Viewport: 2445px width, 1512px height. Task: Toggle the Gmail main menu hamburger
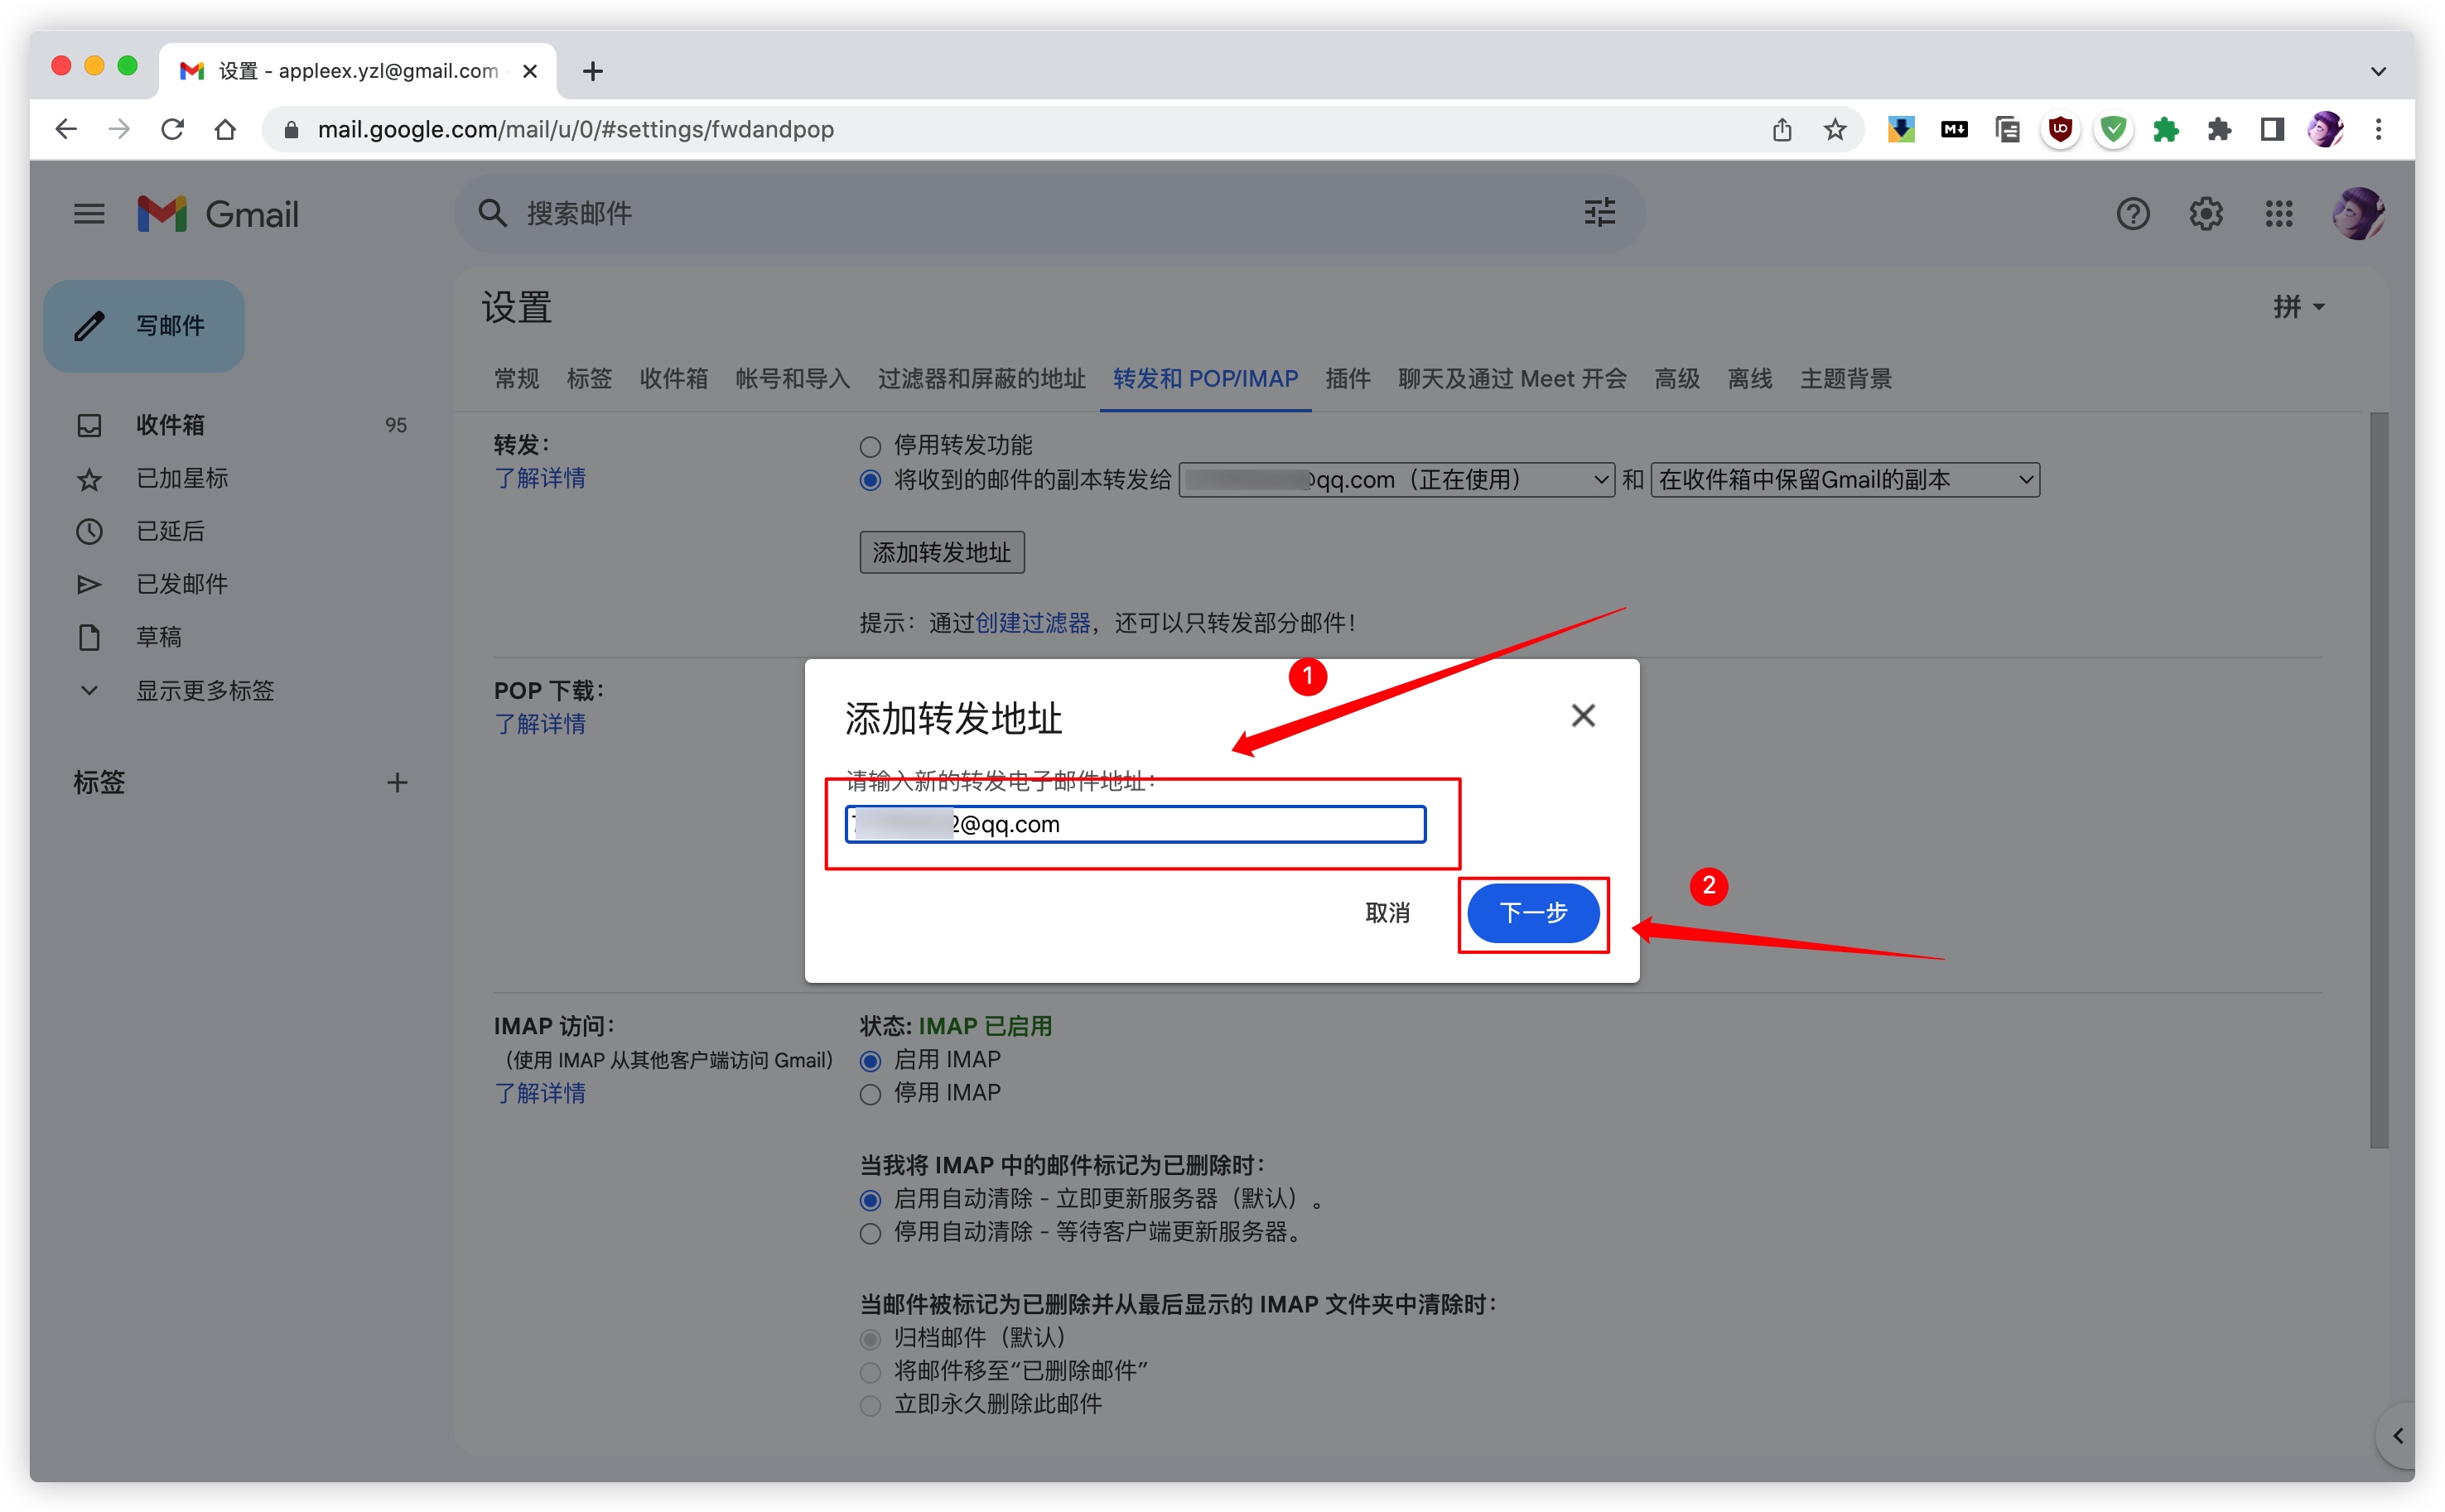point(89,213)
